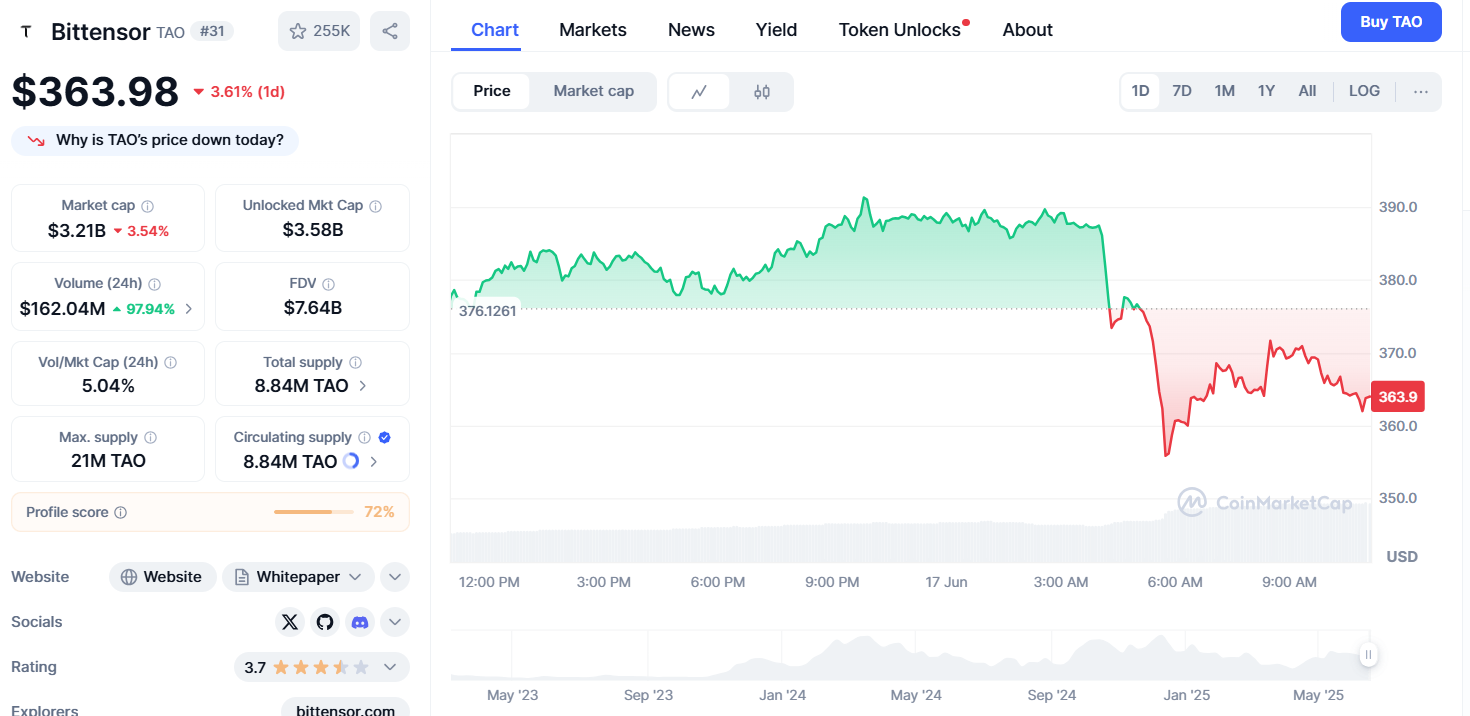Click the 5.04% Vol/Mkt Cap value

point(108,386)
